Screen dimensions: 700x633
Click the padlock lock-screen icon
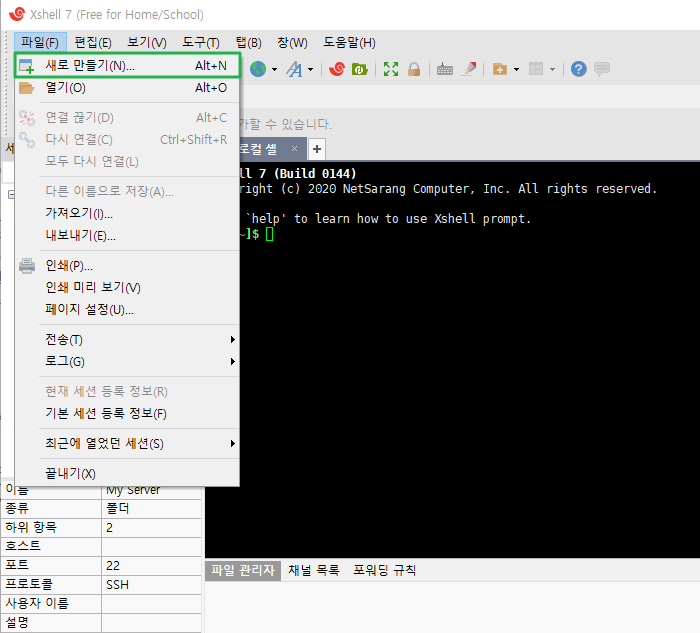414,69
